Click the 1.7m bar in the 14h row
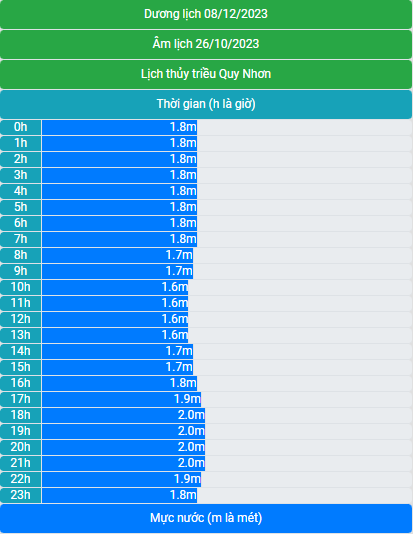 click(x=117, y=351)
